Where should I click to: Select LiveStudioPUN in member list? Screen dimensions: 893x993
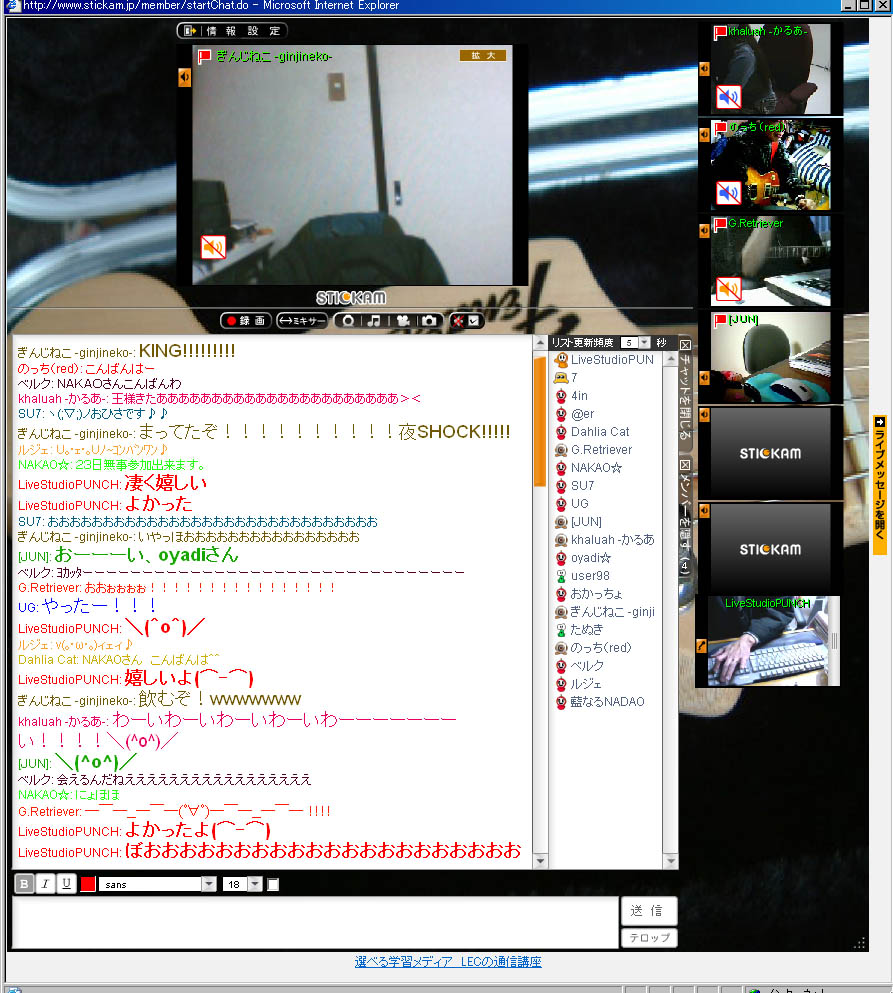604,360
